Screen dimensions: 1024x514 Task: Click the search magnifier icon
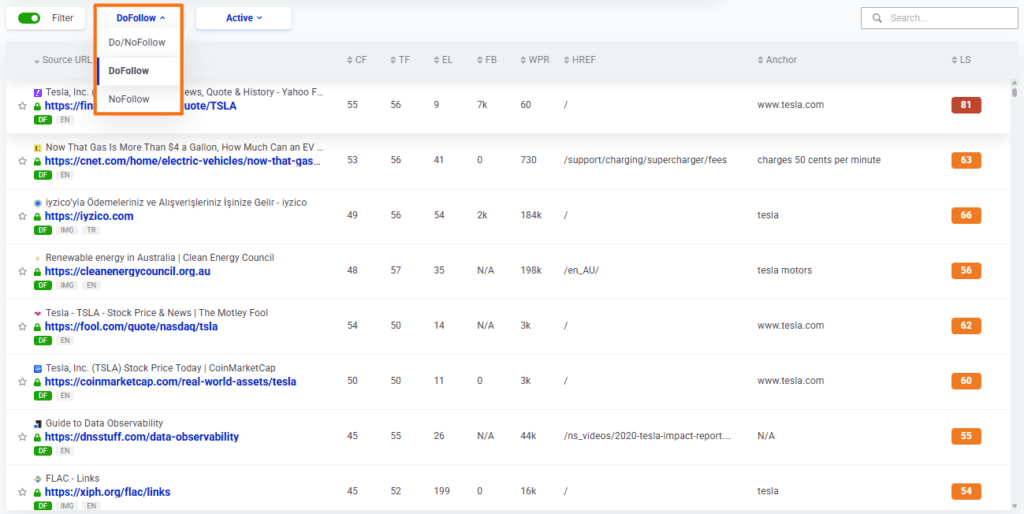pyautogui.click(x=878, y=18)
